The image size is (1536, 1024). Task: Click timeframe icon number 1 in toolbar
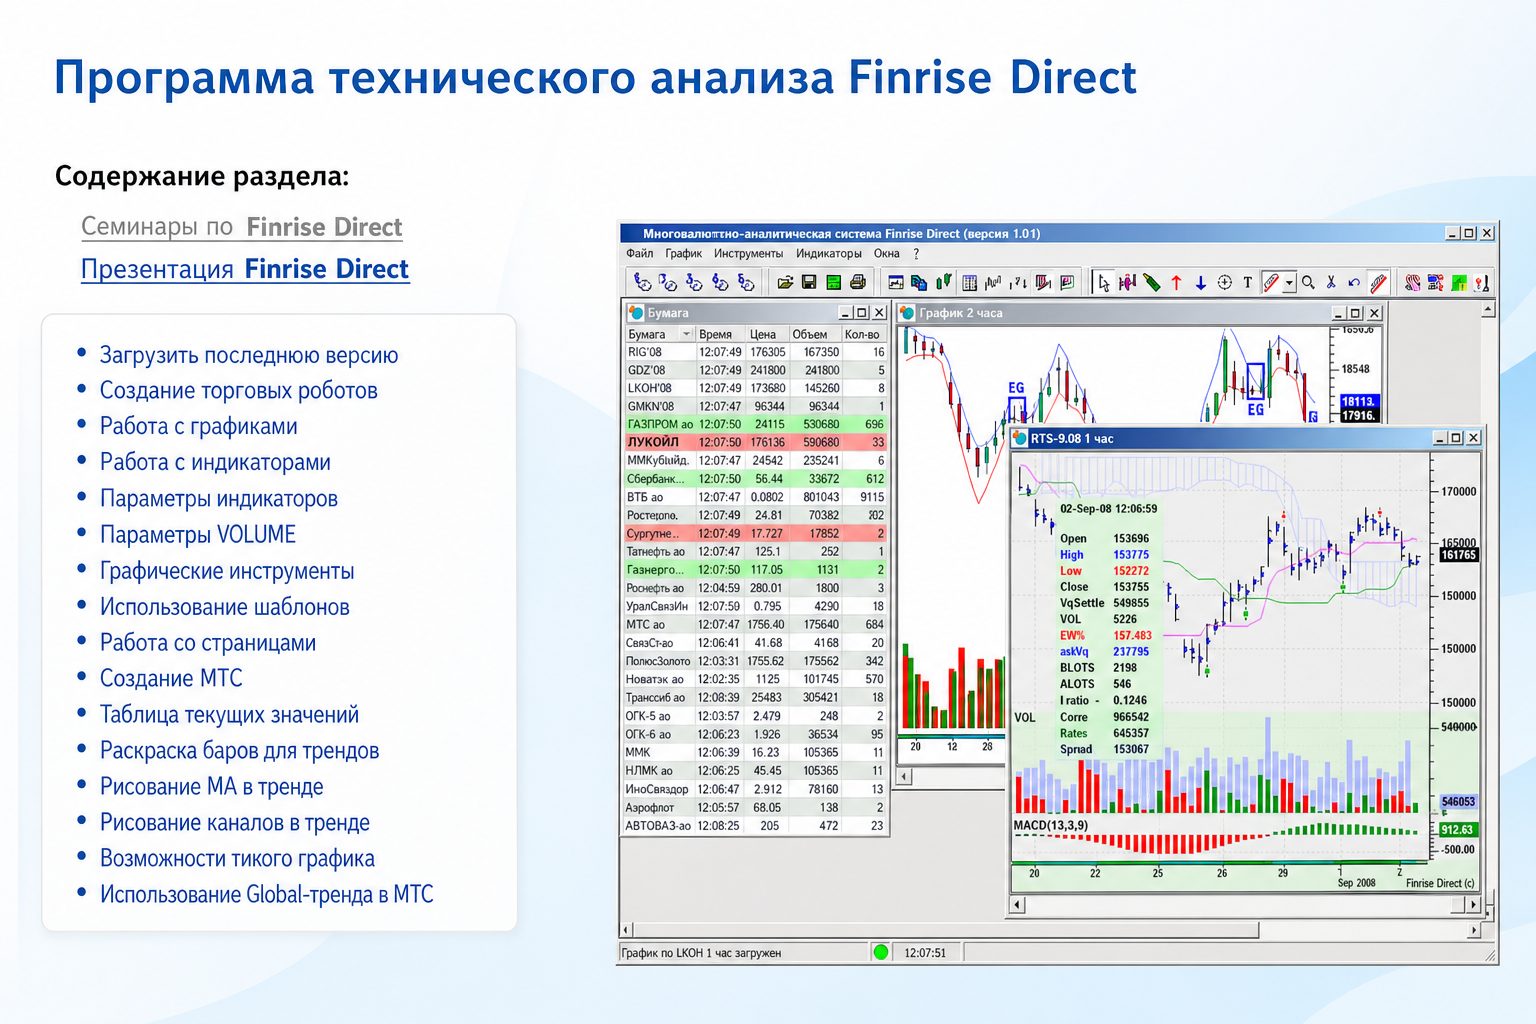(642, 283)
